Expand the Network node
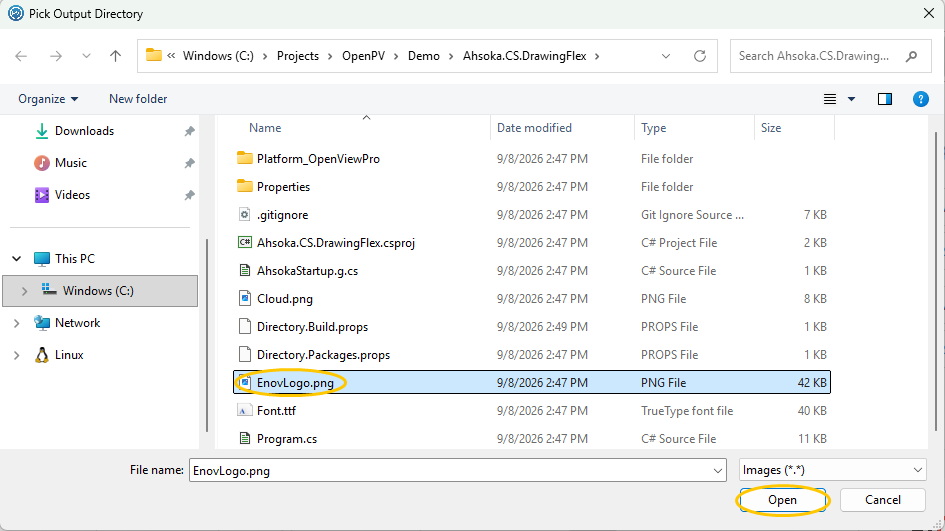Viewport: 945px width, 531px height. pos(16,323)
